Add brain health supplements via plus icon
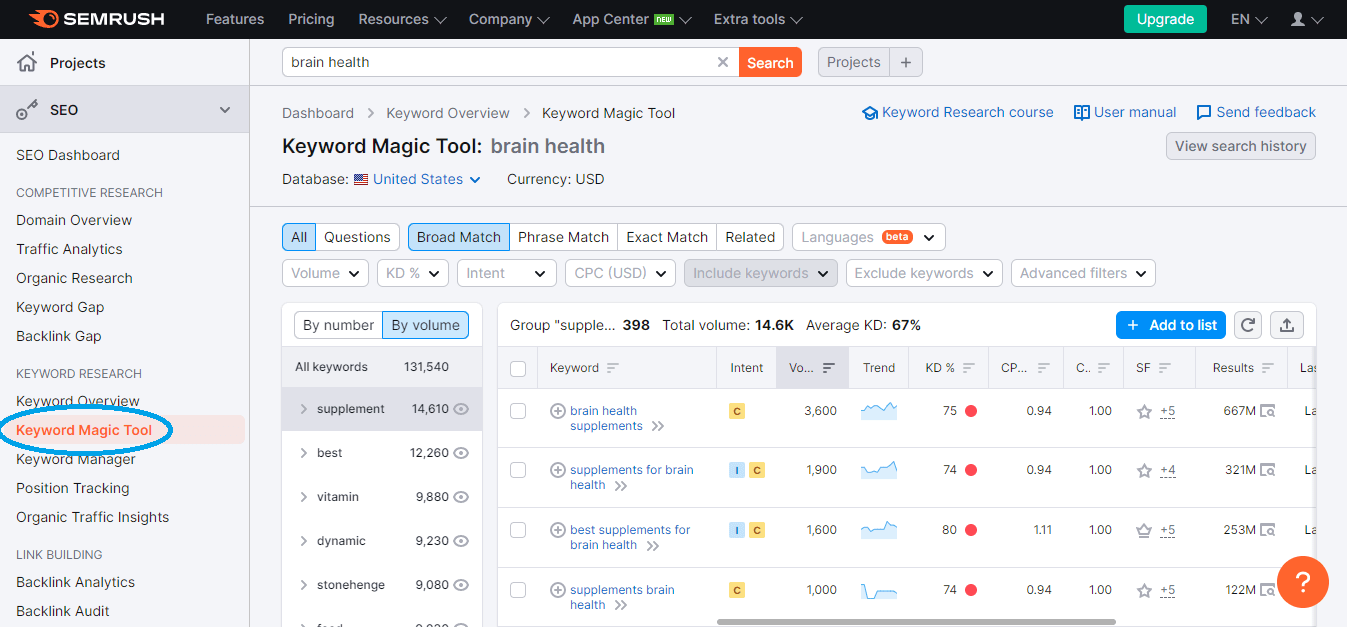Screen dimensions: 1347x627 tap(558, 411)
